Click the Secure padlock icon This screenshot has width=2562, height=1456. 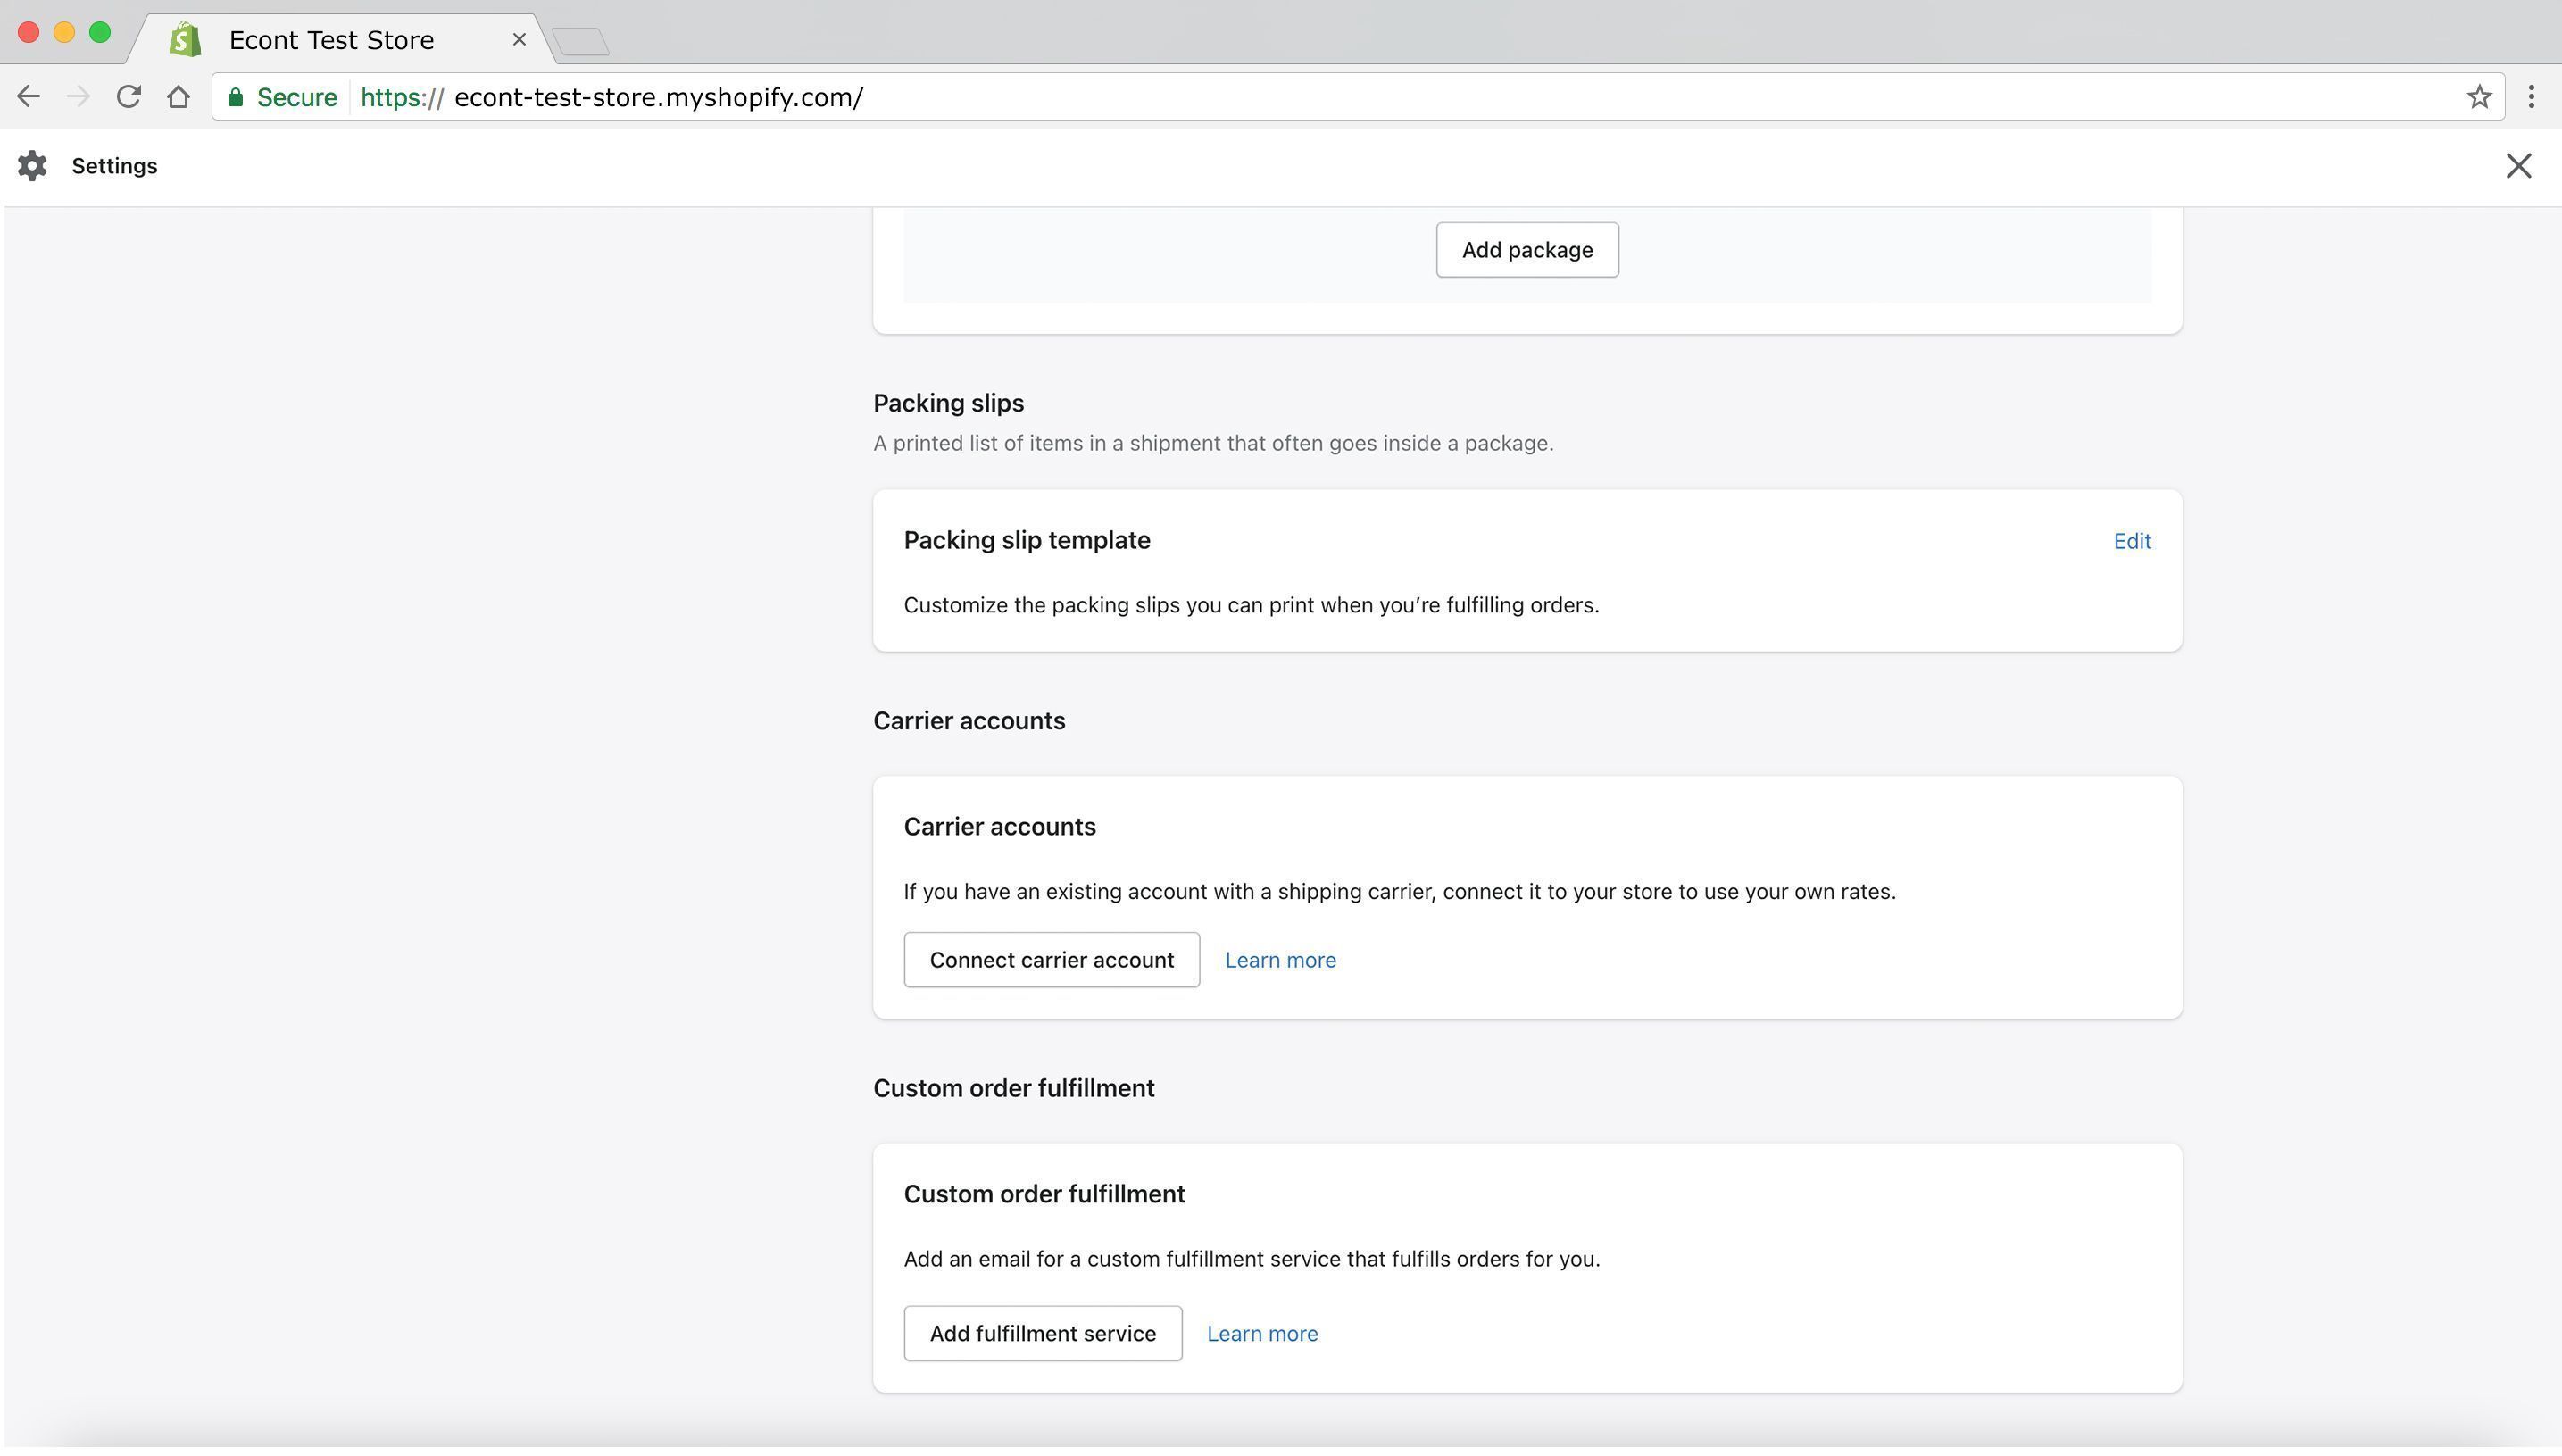236,97
